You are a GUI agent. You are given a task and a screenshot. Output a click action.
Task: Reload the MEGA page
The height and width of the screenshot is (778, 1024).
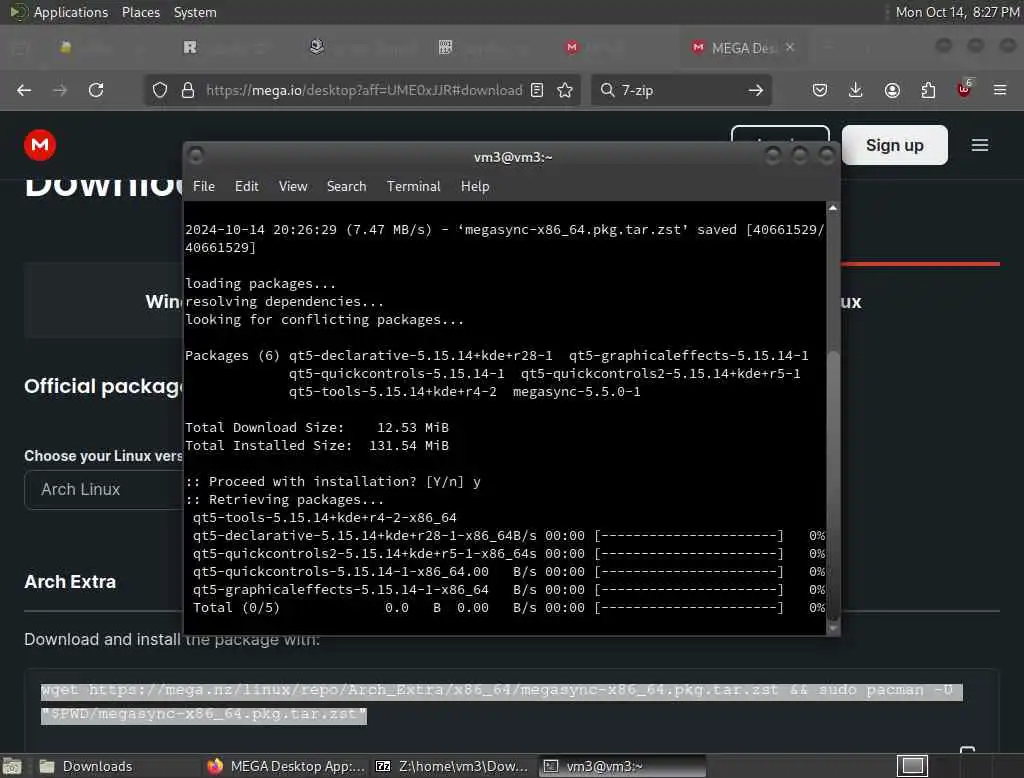tap(96, 90)
